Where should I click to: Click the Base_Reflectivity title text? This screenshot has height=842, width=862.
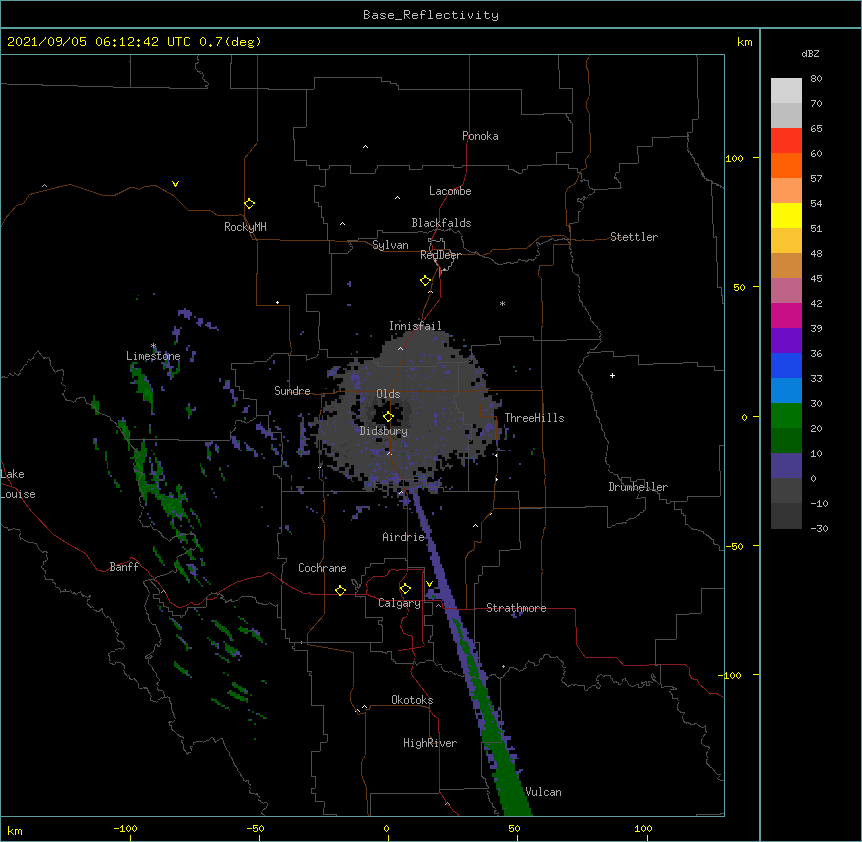(x=431, y=15)
